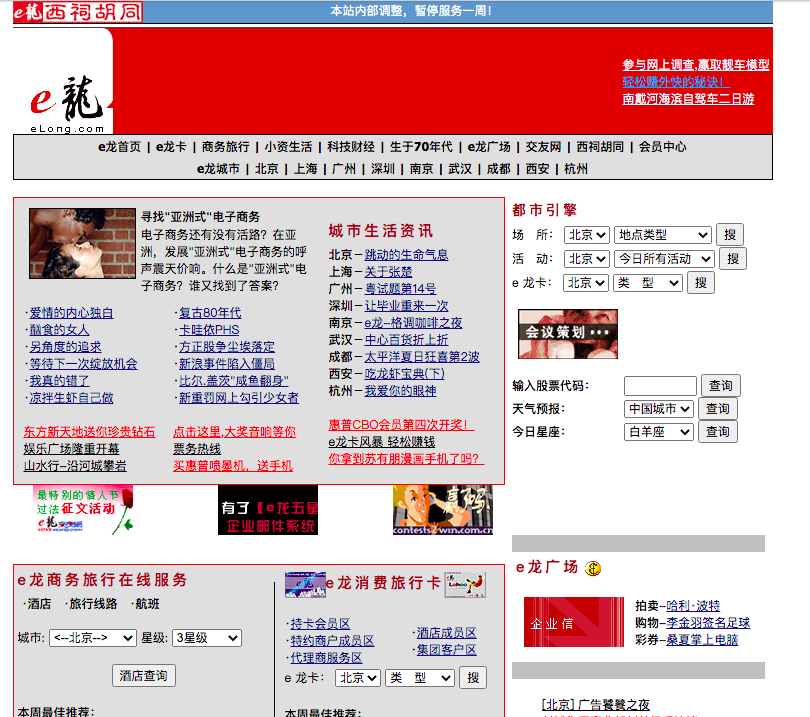Open the 地点类型 dropdown
Viewport: 810px width, 717px height.
pyautogui.click(x=663, y=235)
